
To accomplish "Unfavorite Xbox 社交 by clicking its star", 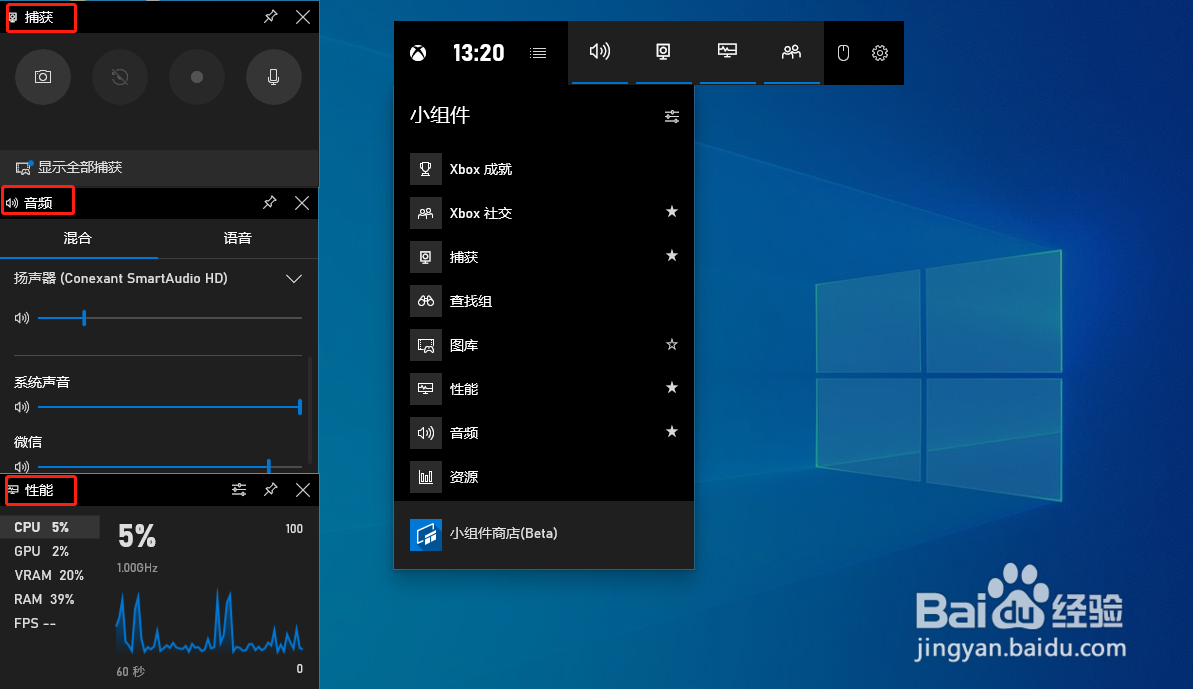I will (x=671, y=212).
